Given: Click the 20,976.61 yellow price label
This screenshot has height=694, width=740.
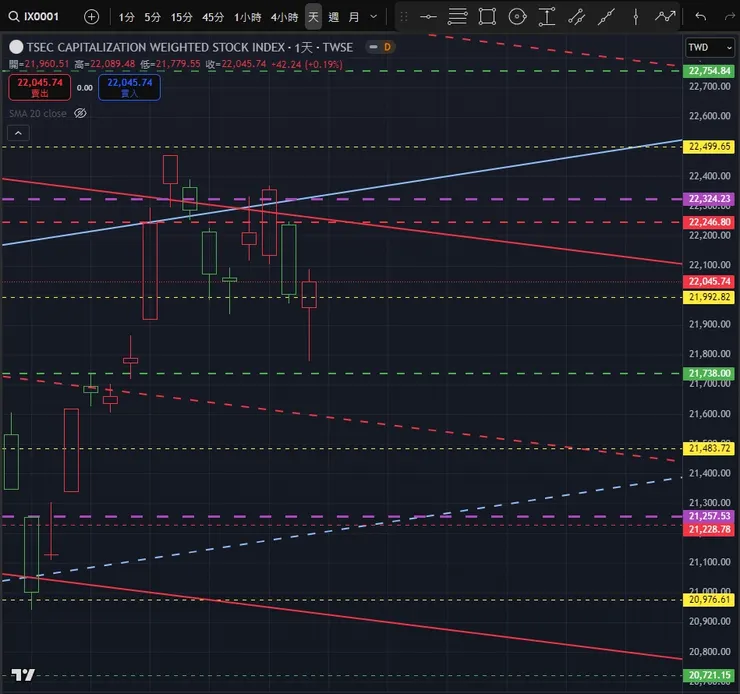Looking at the screenshot, I should pyautogui.click(x=709, y=600).
